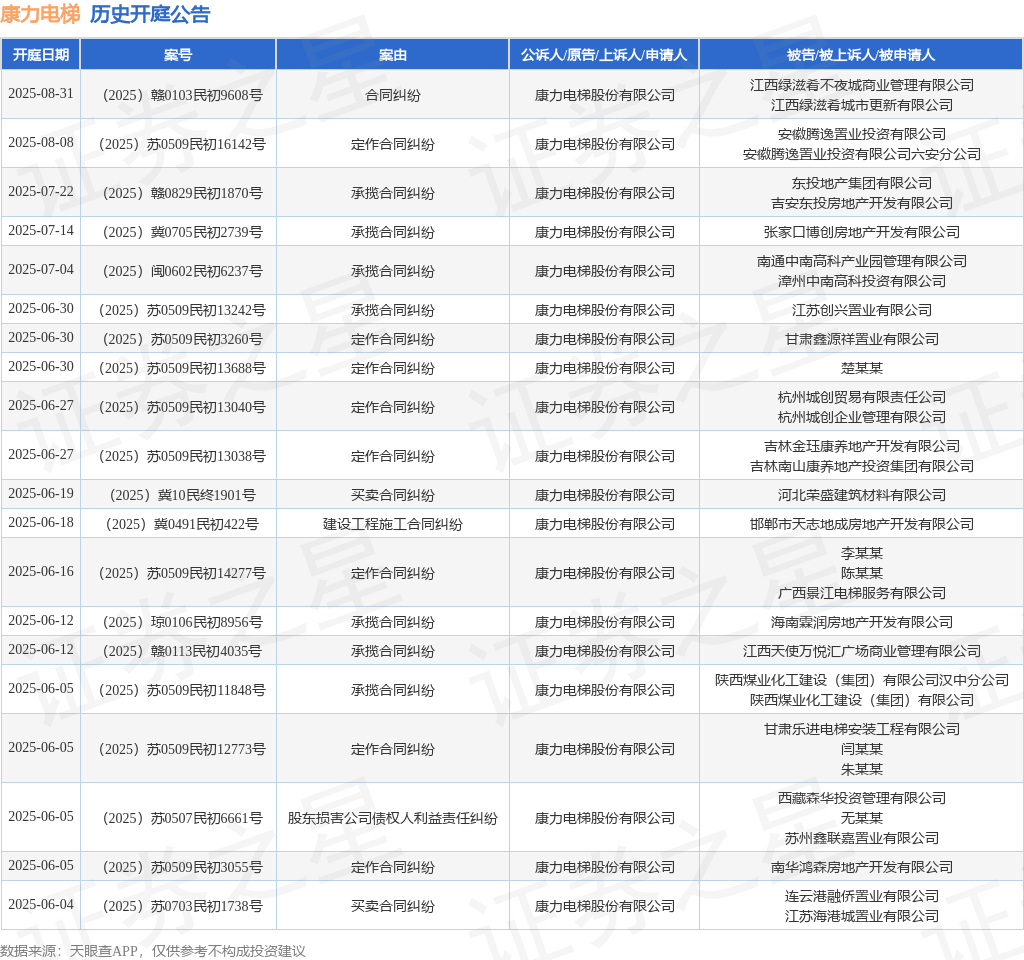The width and height of the screenshot is (1024, 960).
Task: Click case number (2025)苏0509民初3260号
Action: tap(182, 340)
